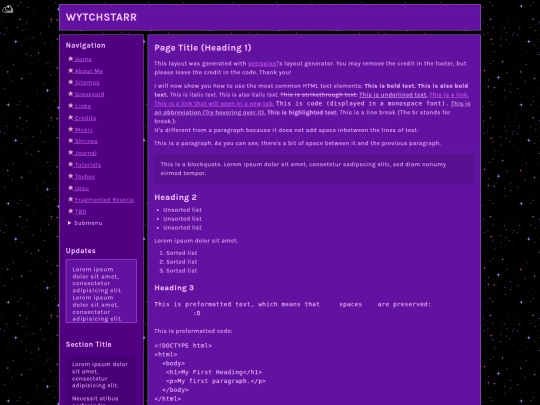Open the Credits navigation link

[x=85, y=118]
